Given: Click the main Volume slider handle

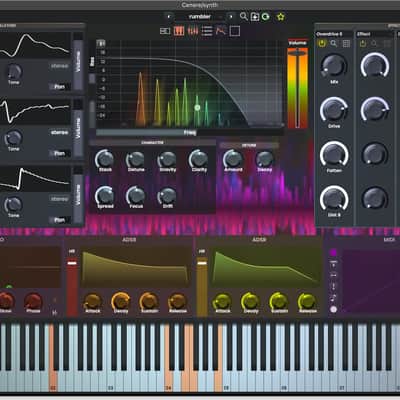Looking at the screenshot, I should (298, 52).
